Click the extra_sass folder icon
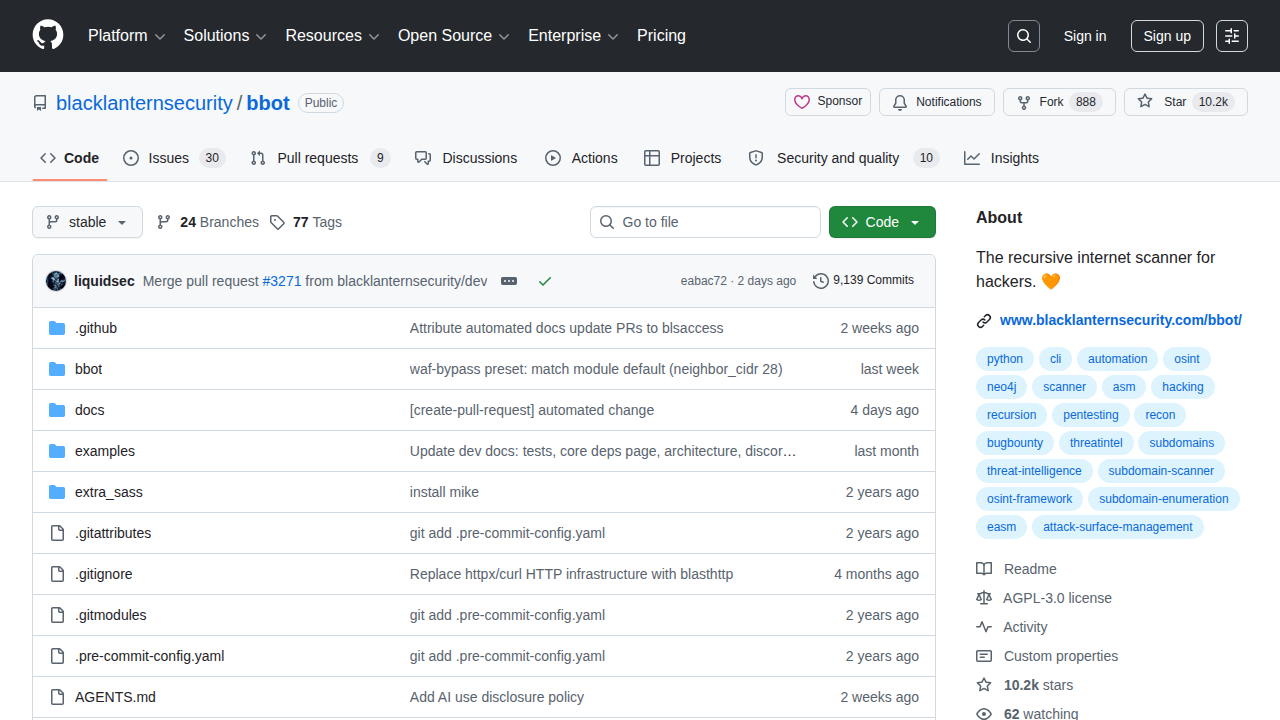Image resolution: width=1280 pixels, height=720 pixels. [x=57, y=492]
